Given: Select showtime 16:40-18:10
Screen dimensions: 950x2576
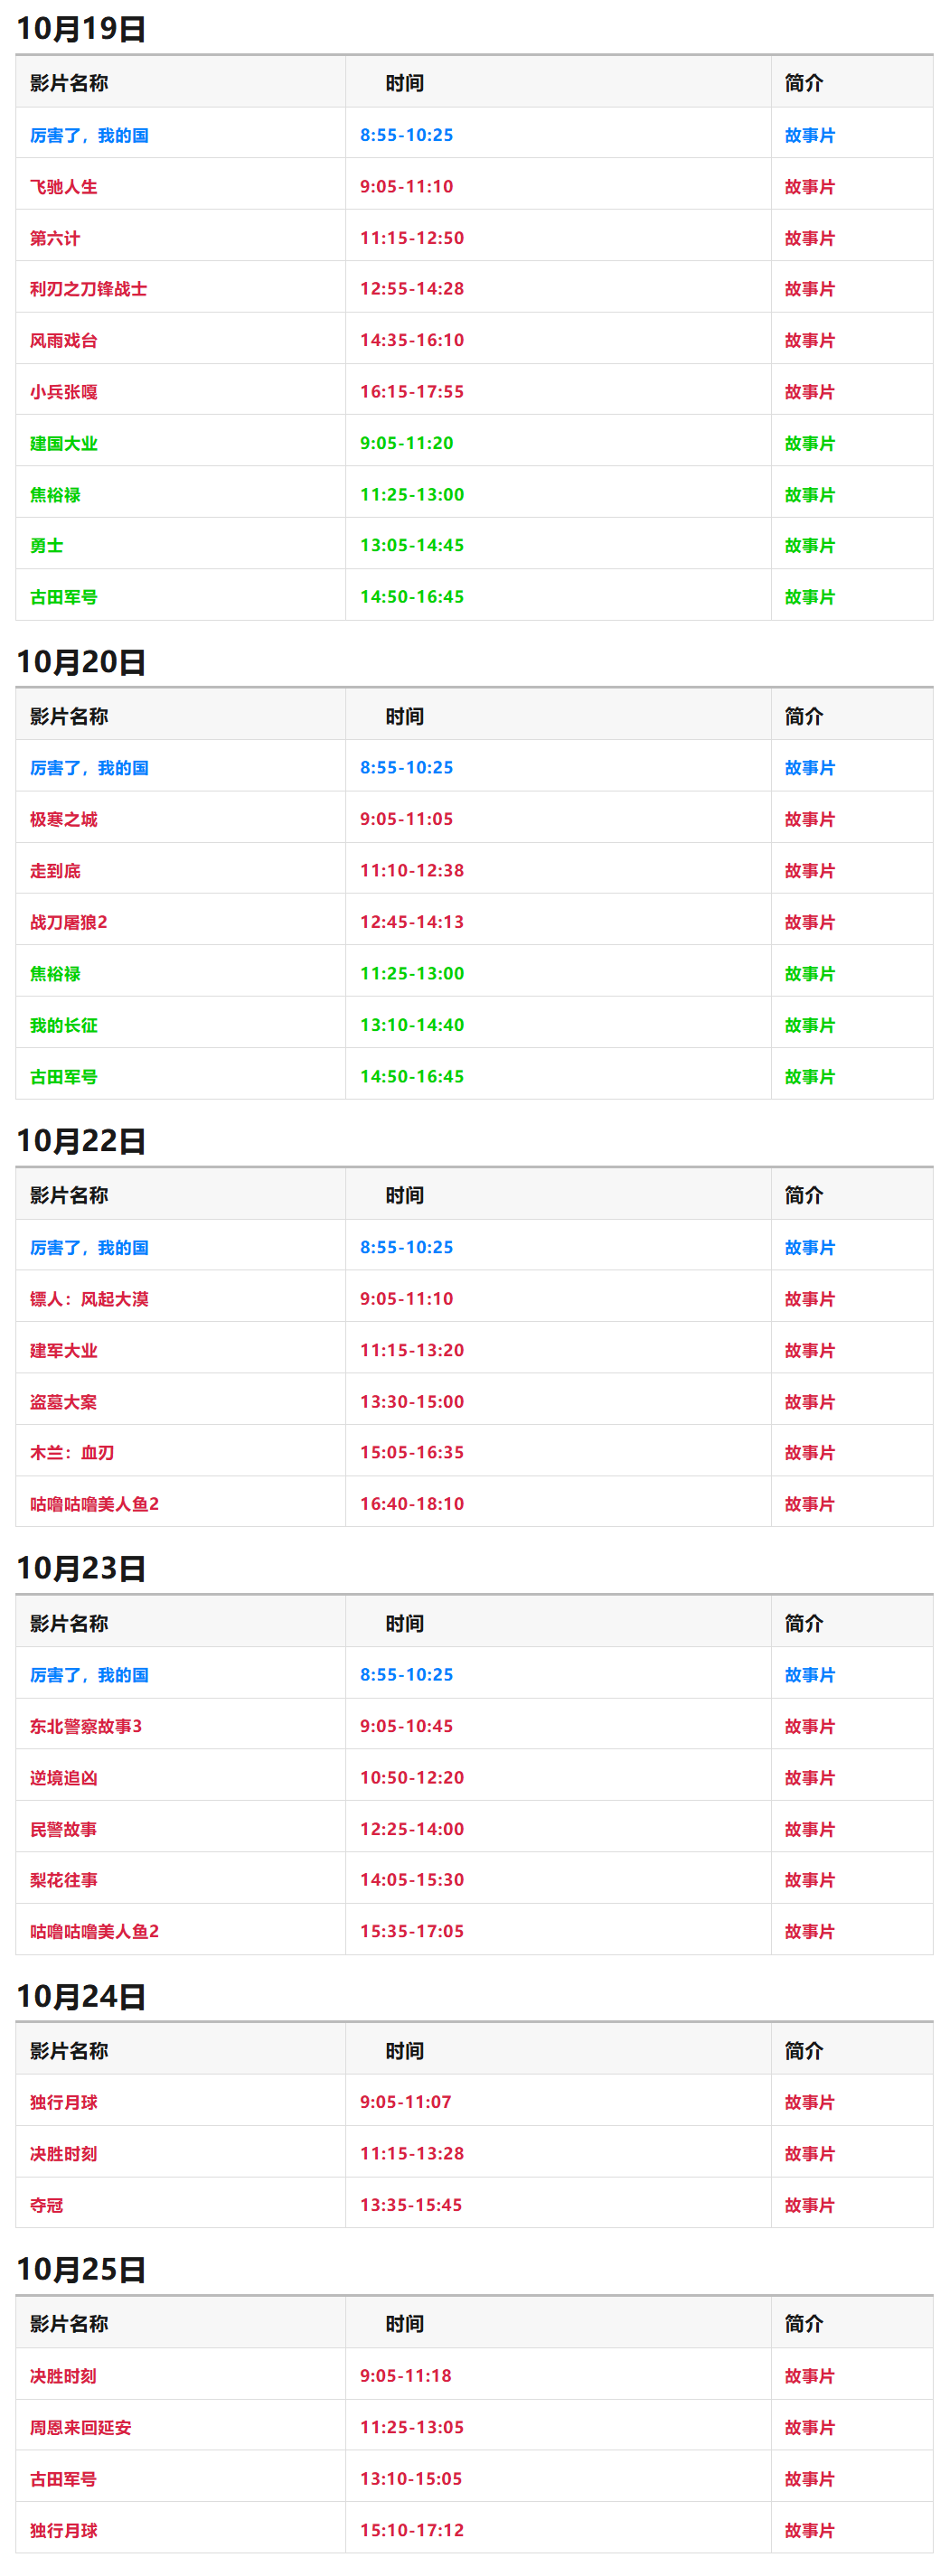Looking at the screenshot, I should click(412, 1504).
